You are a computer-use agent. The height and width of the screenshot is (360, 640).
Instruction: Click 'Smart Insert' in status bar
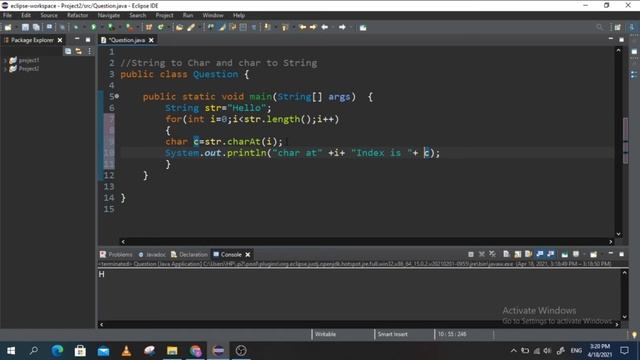392,334
